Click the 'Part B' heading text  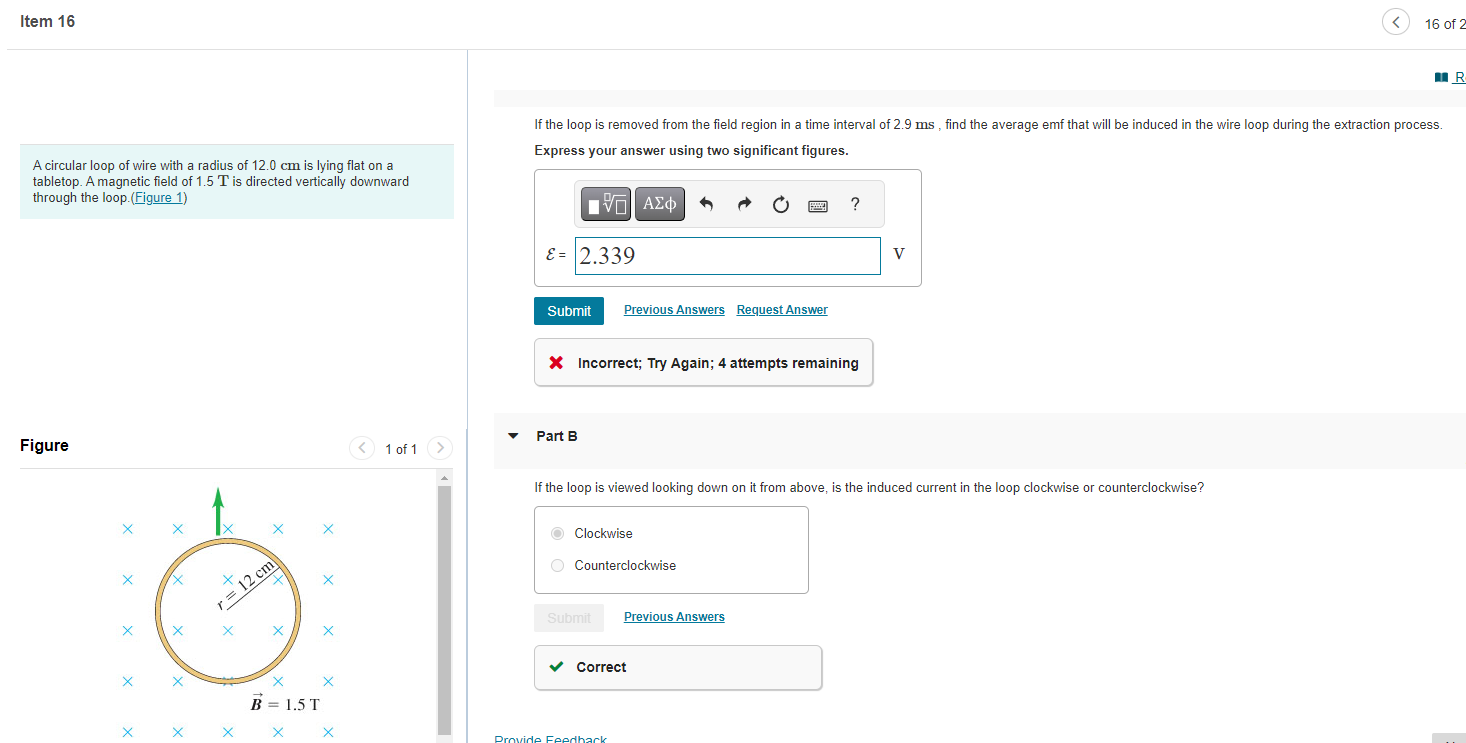(557, 436)
